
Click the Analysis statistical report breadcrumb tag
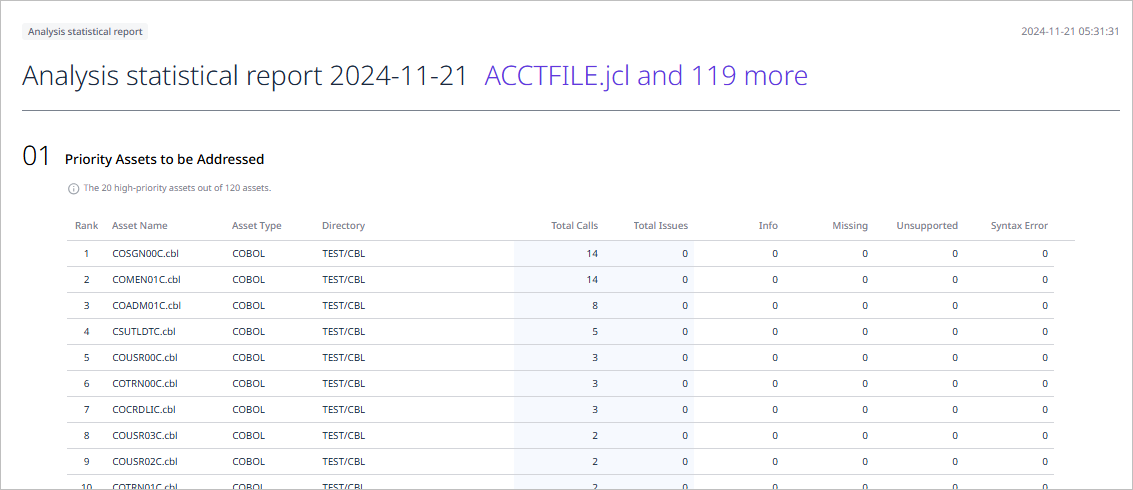pyautogui.click(x=86, y=31)
